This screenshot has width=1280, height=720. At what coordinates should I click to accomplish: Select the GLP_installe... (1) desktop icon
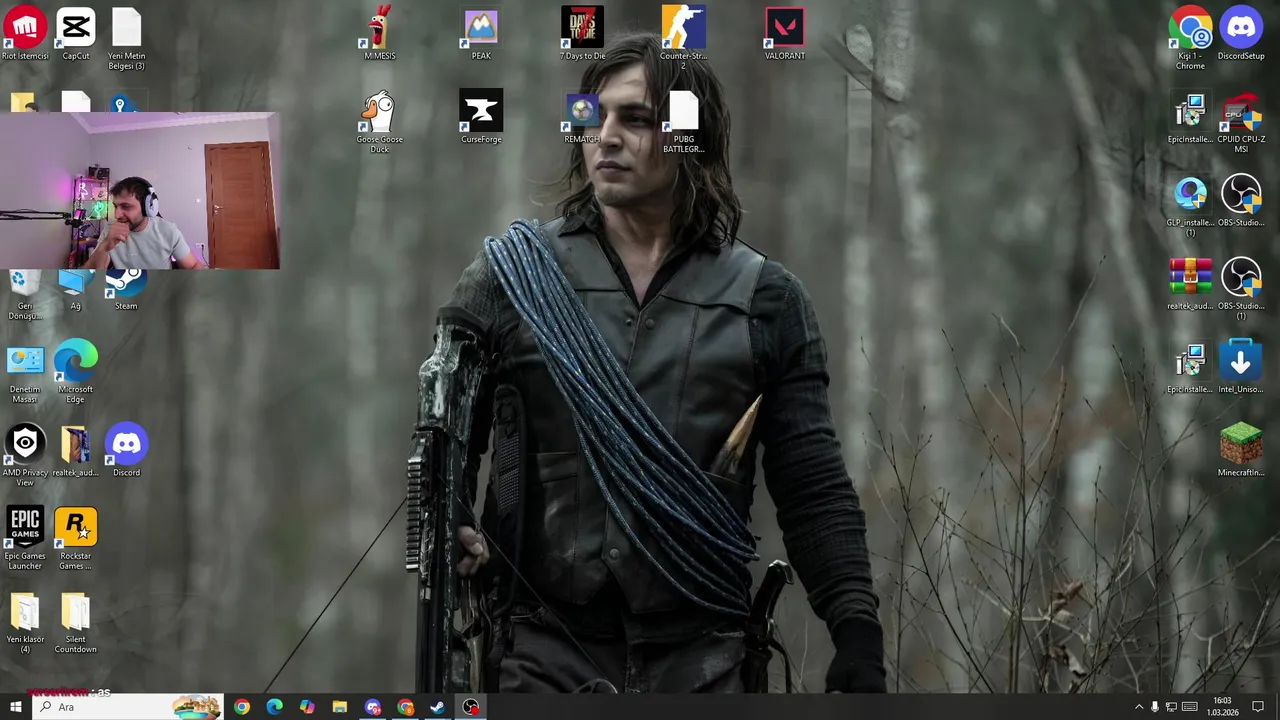[x=1190, y=206]
